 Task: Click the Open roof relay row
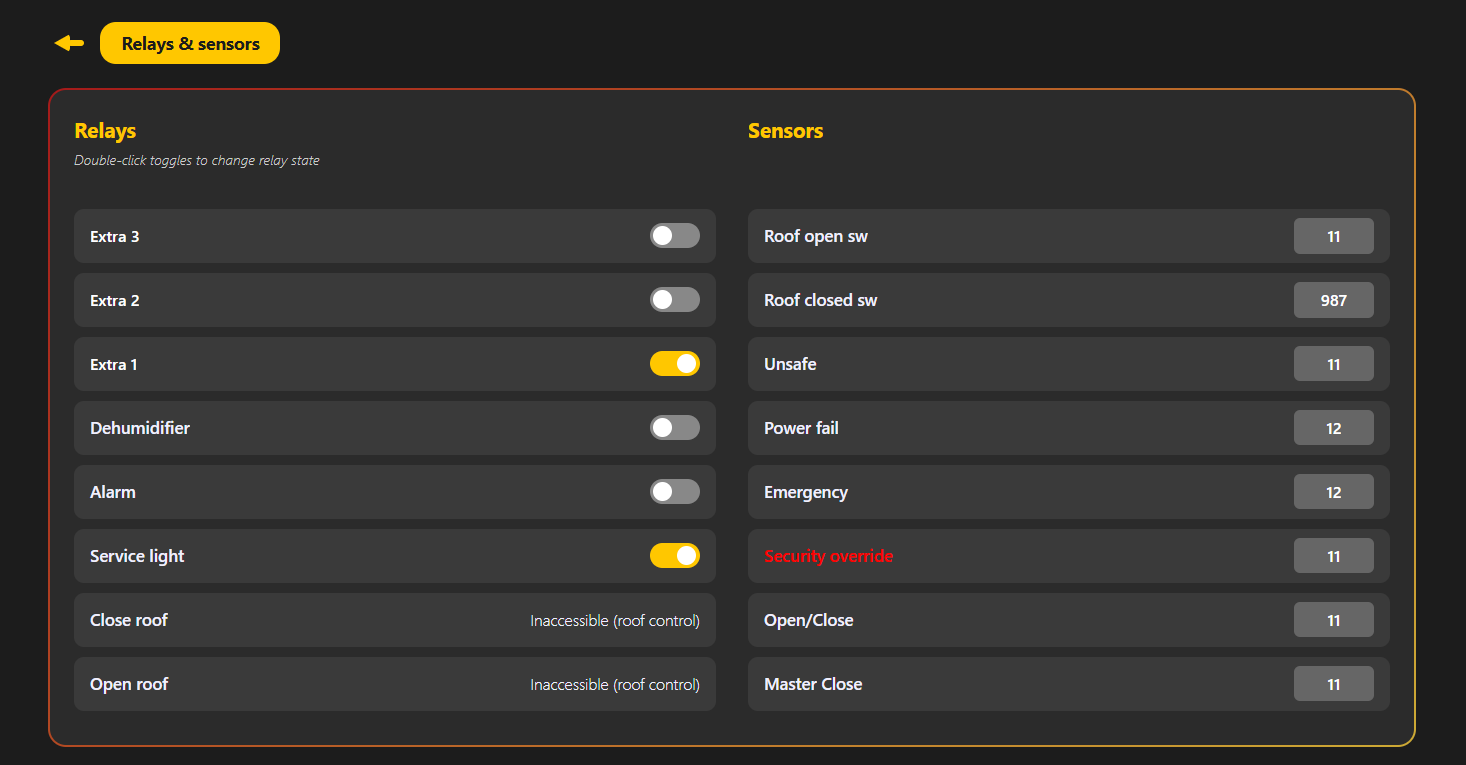click(394, 684)
